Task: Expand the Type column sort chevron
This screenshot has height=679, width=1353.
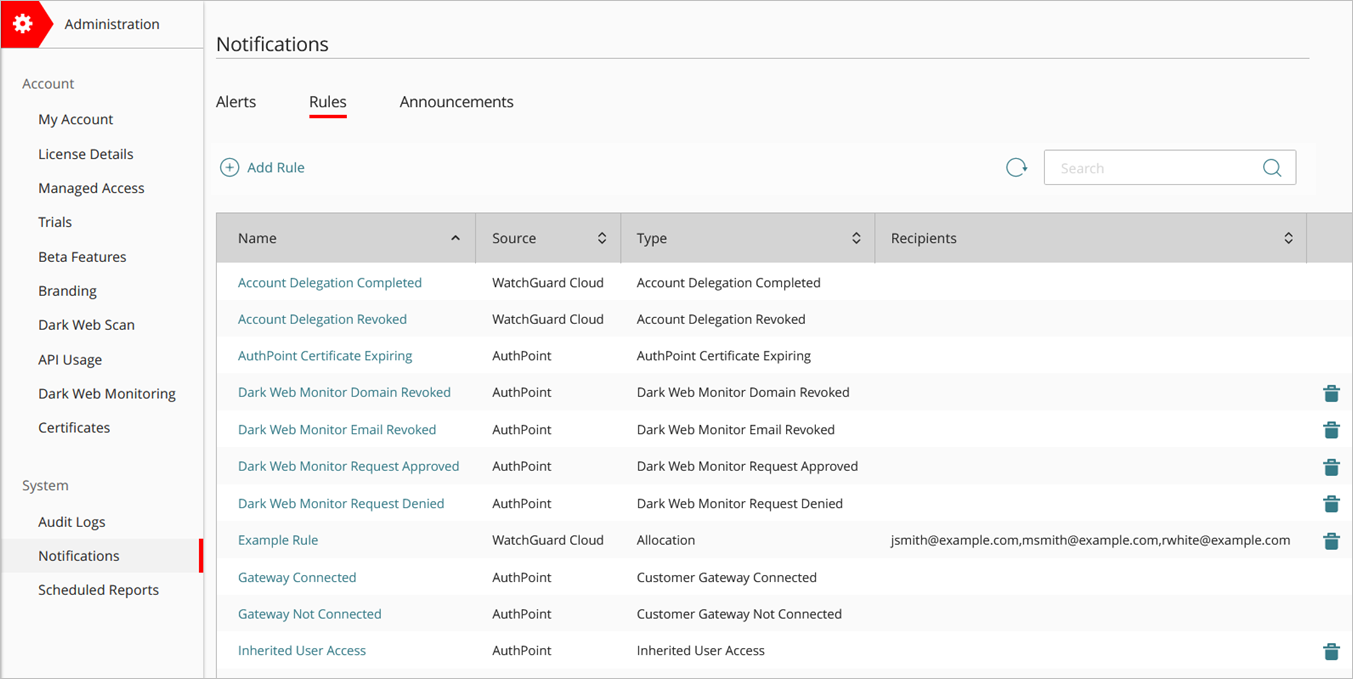Action: (x=855, y=238)
